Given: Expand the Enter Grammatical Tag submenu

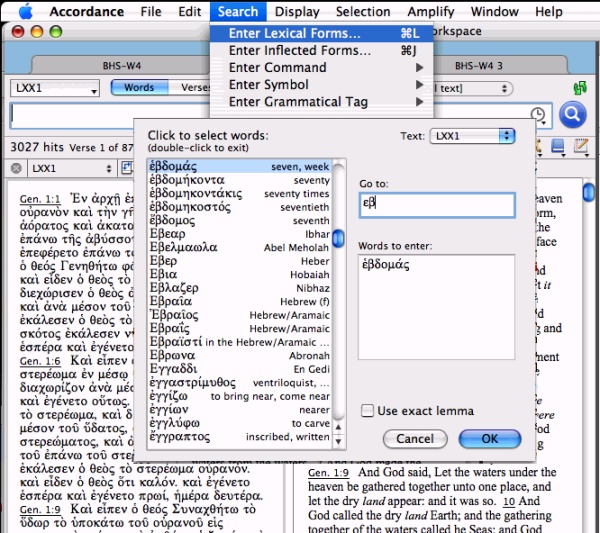Looking at the screenshot, I should coord(321,102).
